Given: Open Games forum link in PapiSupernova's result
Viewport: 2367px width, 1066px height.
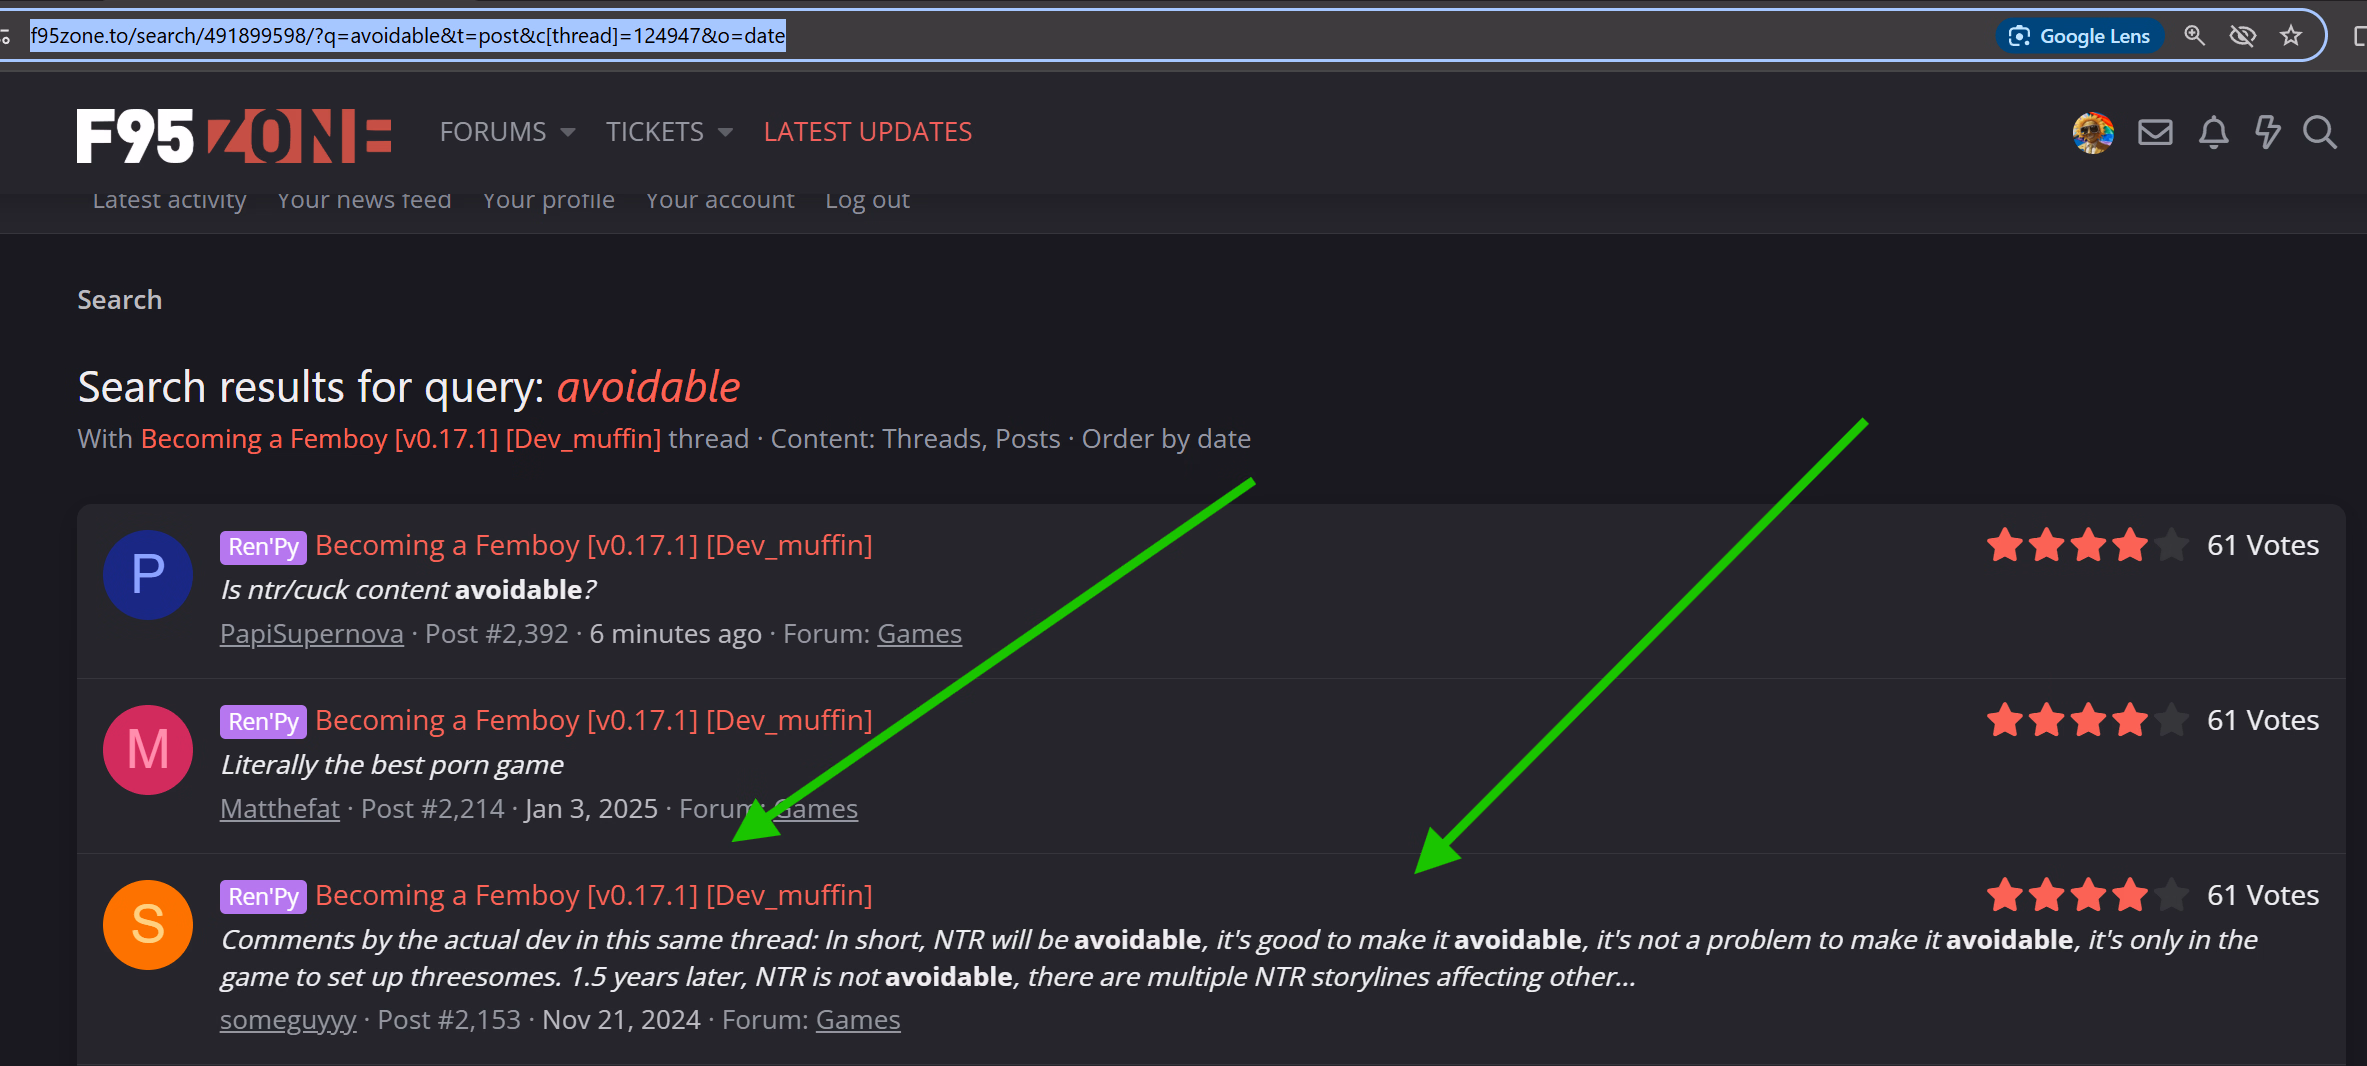Looking at the screenshot, I should (919, 634).
